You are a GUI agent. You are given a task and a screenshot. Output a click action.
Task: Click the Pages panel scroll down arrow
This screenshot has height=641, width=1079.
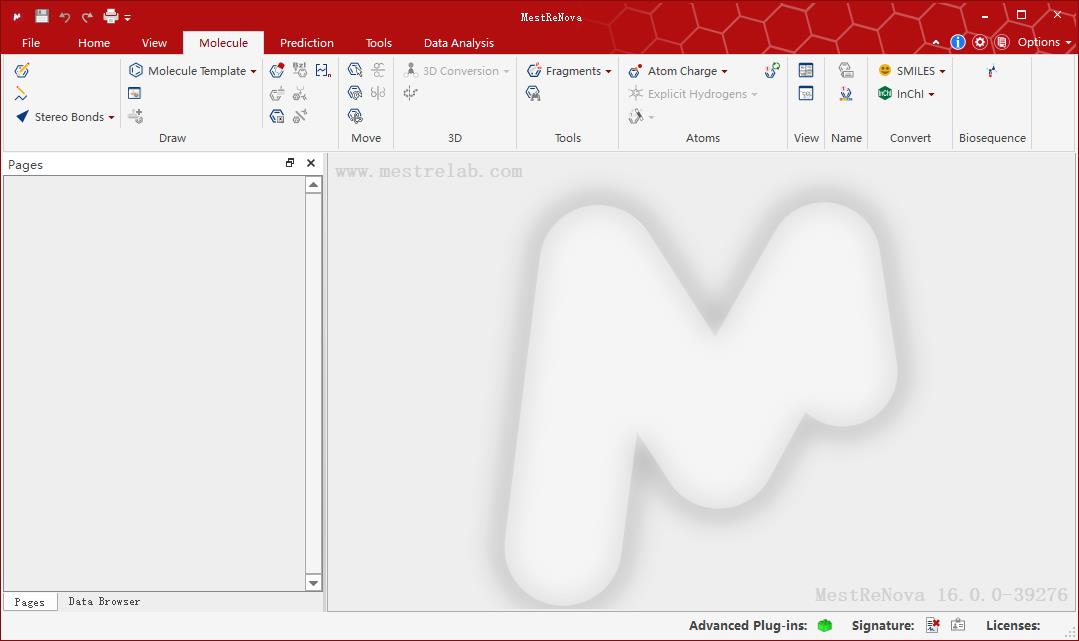313,583
